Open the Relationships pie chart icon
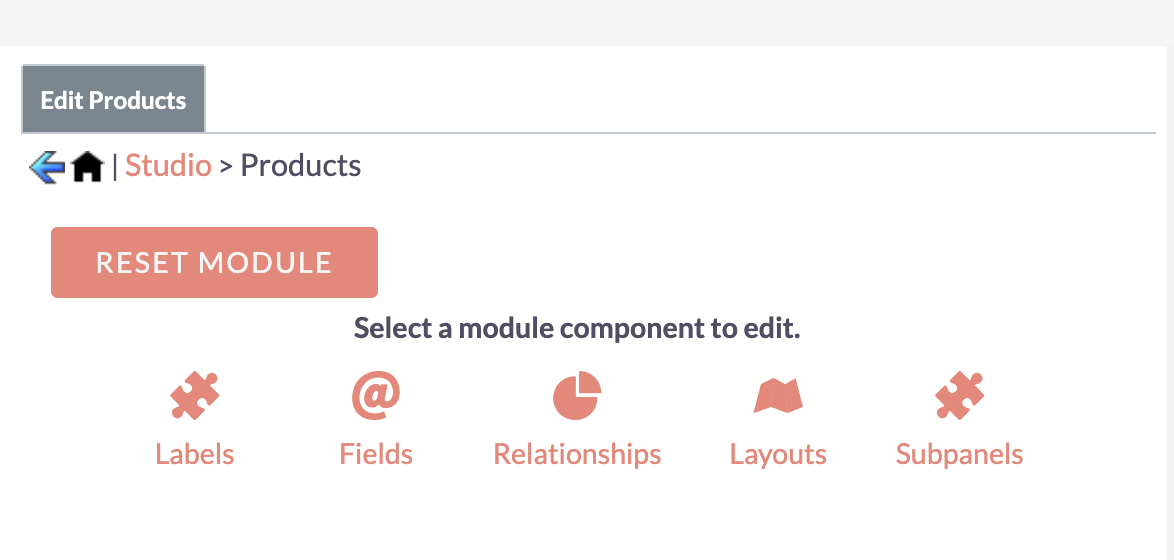 (577, 395)
